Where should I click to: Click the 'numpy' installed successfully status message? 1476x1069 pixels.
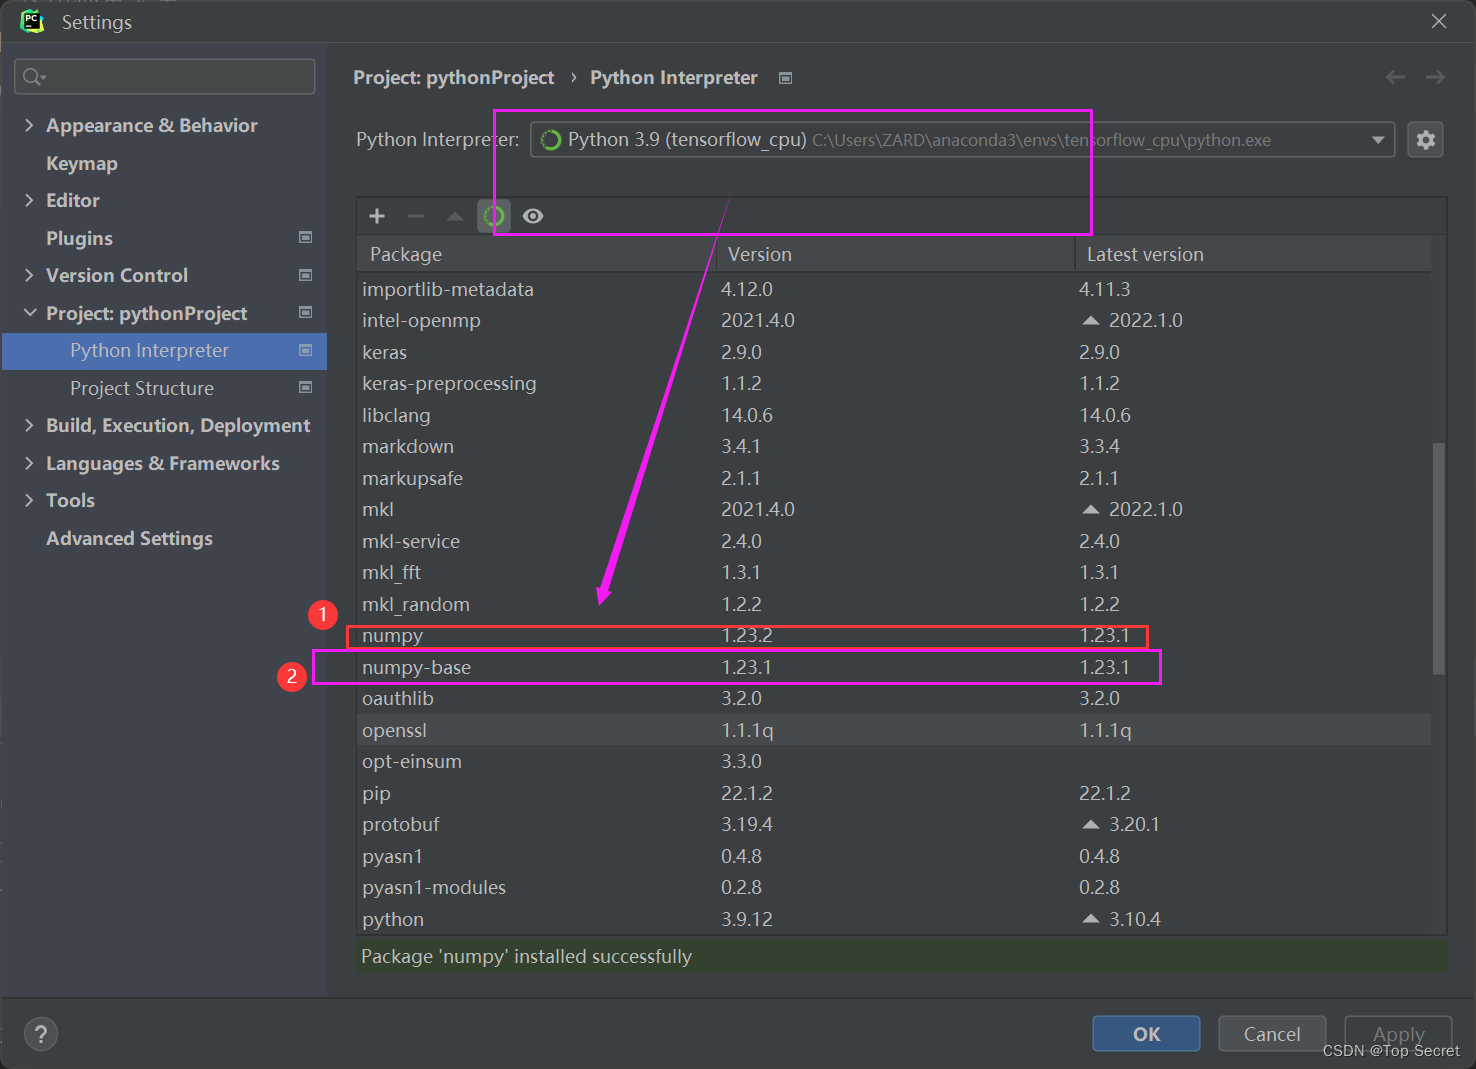(x=526, y=956)
